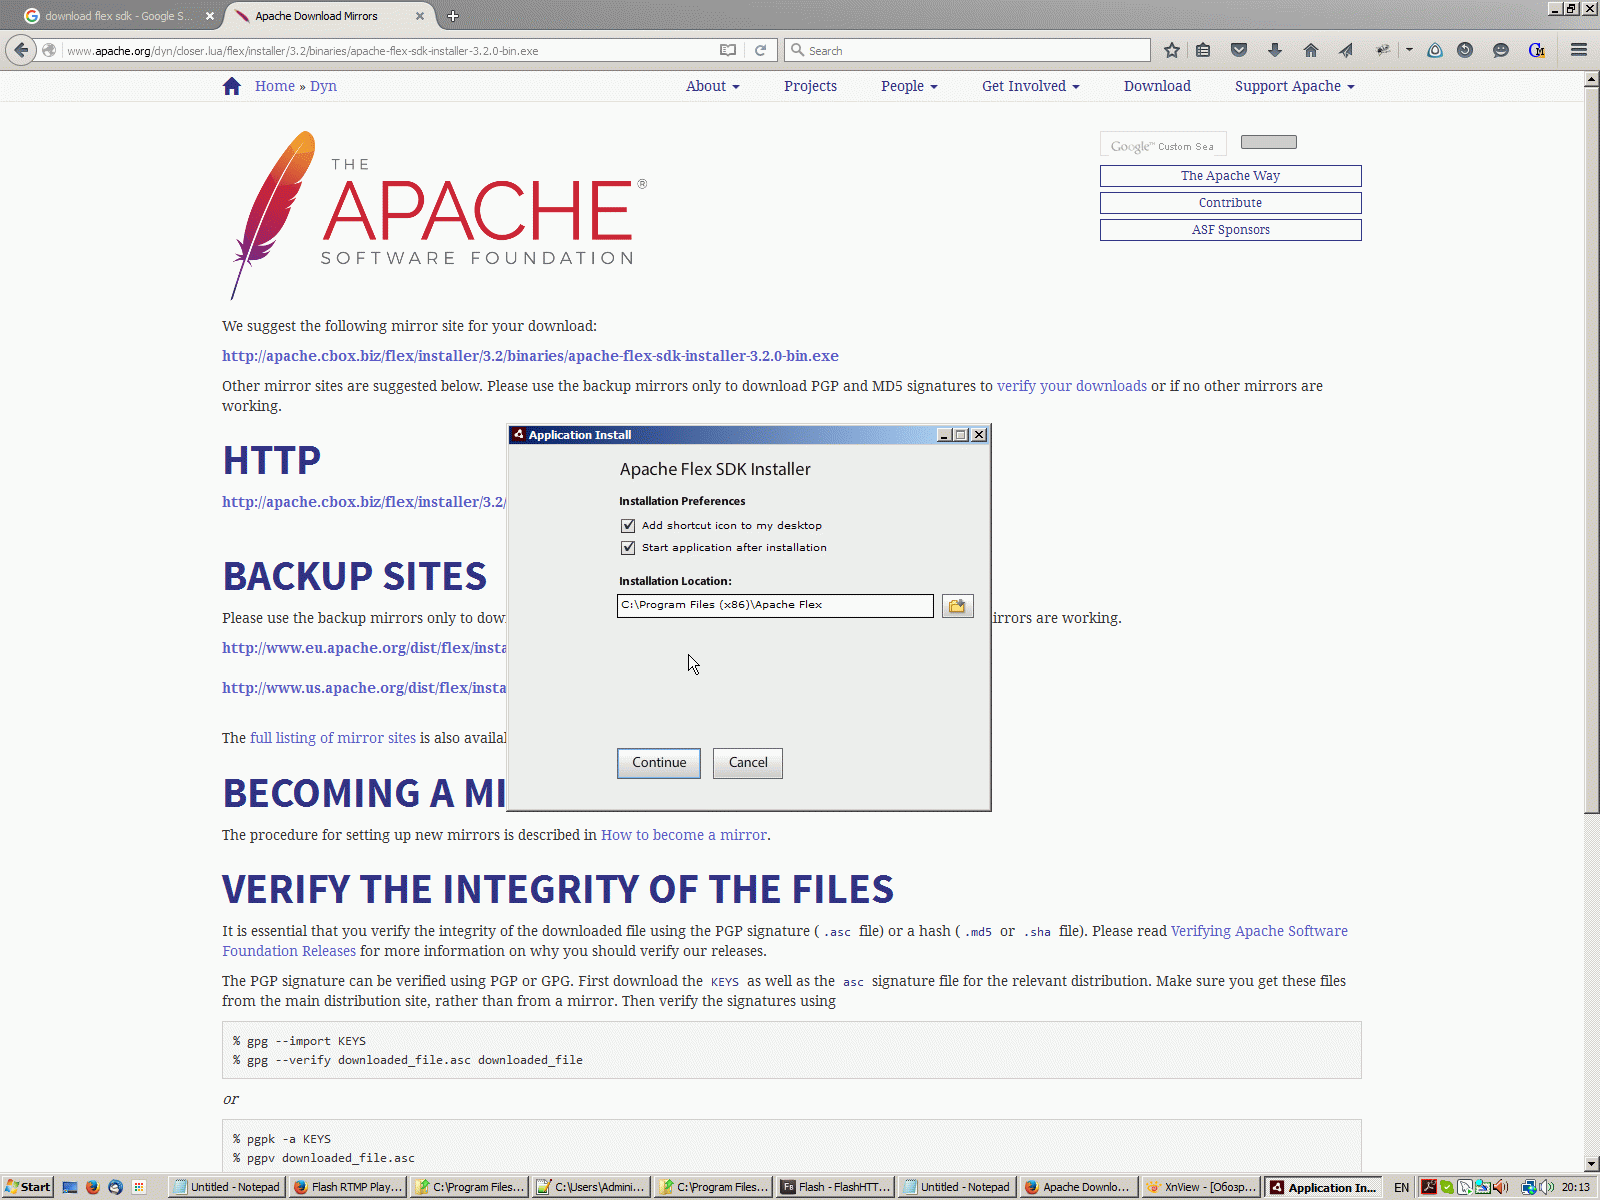Show bookmarks list icon in Firefox toolbar

tap(1203, 50)
